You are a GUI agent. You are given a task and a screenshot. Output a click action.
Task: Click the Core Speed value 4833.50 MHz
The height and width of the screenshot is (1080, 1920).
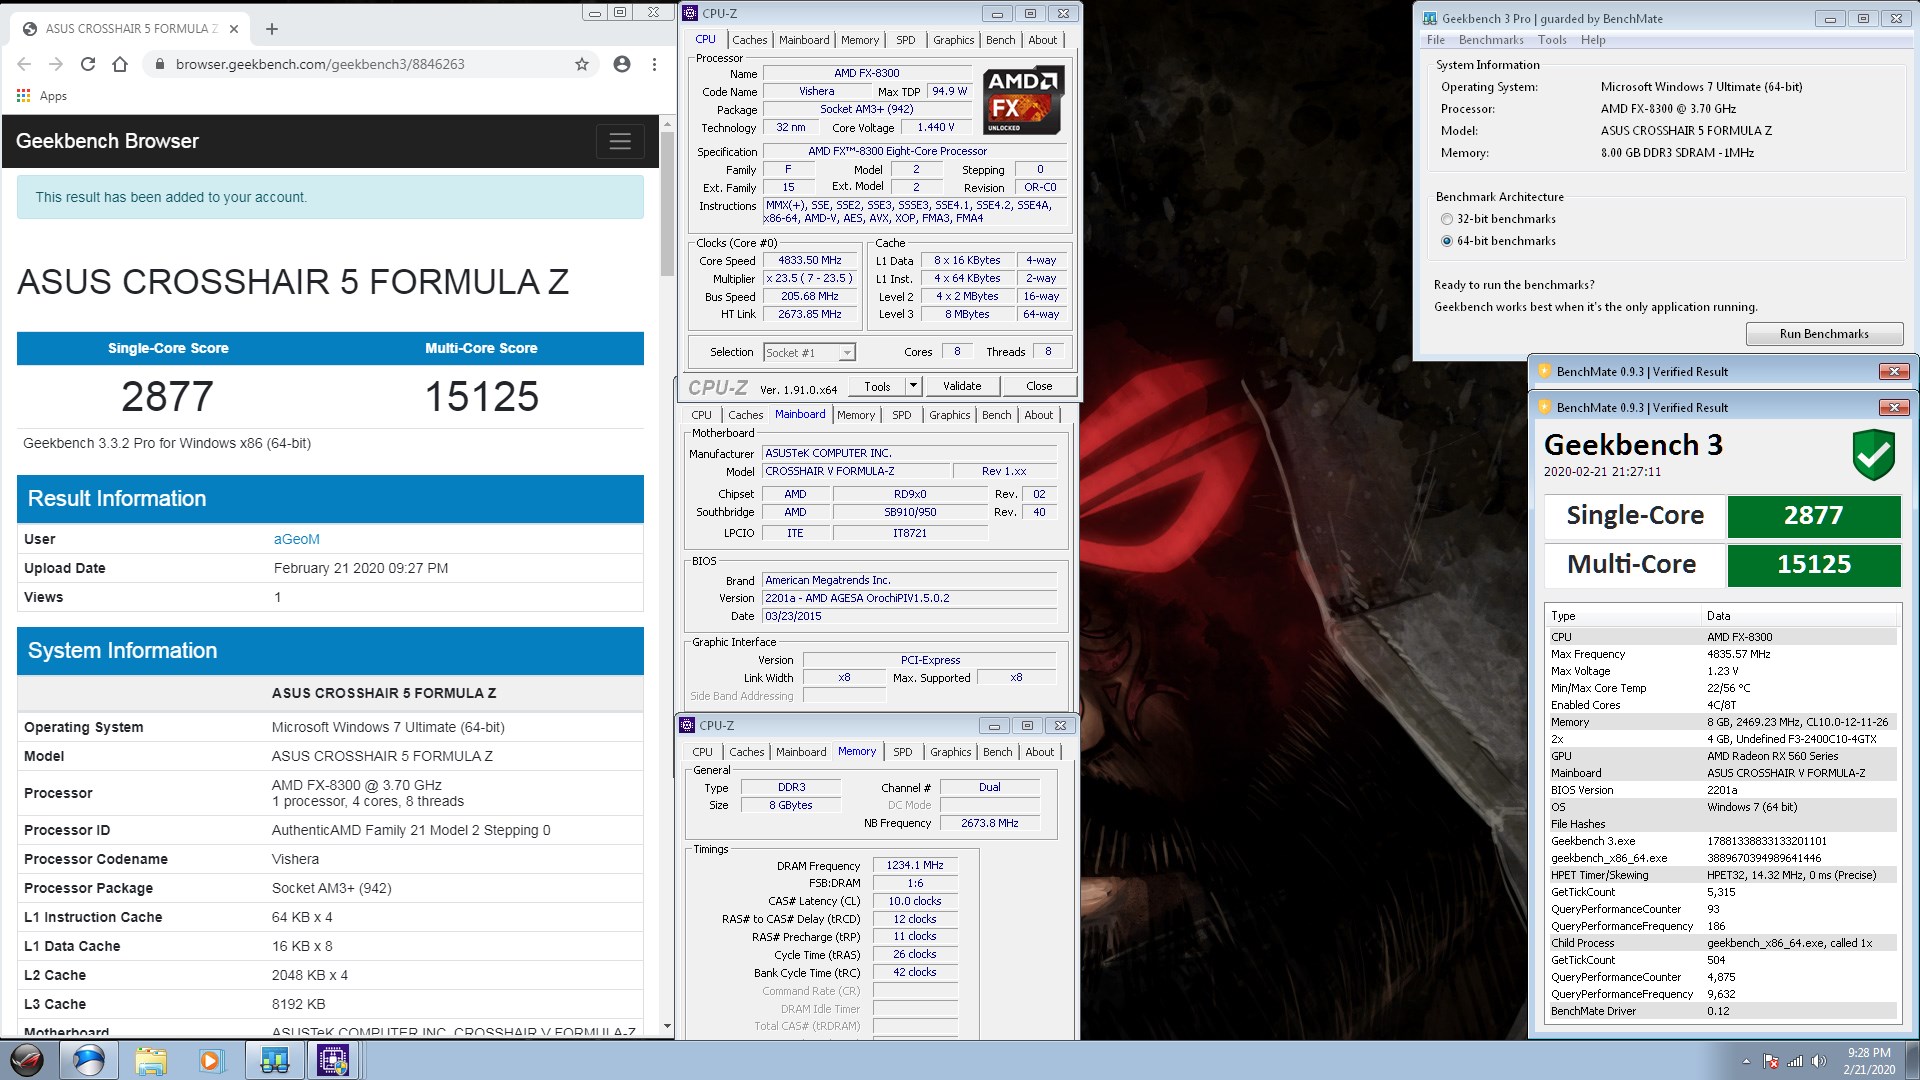(x=810, y=260)
